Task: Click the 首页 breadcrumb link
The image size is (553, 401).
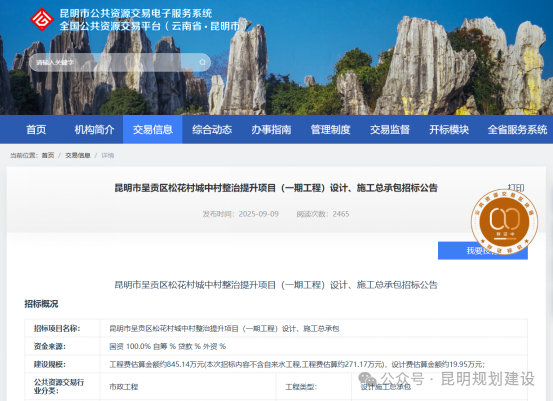Action: point(48,155)
